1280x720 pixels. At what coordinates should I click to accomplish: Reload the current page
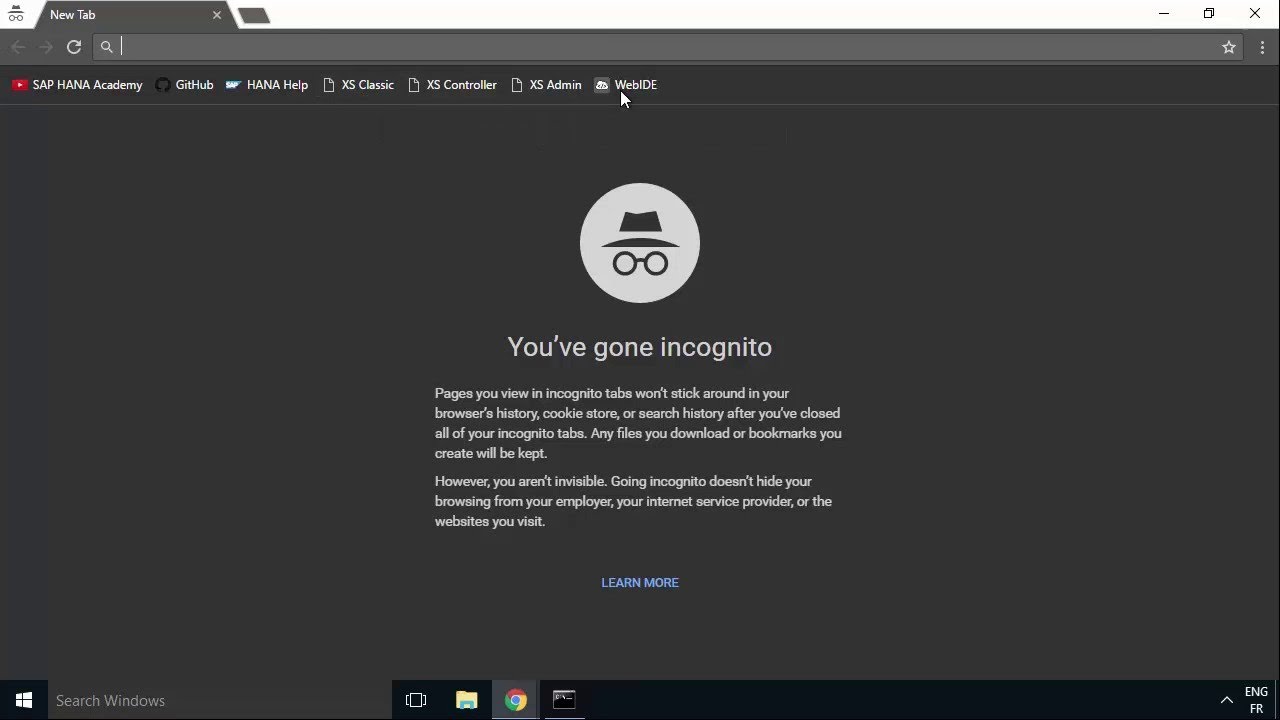click(x=74, y=47)
